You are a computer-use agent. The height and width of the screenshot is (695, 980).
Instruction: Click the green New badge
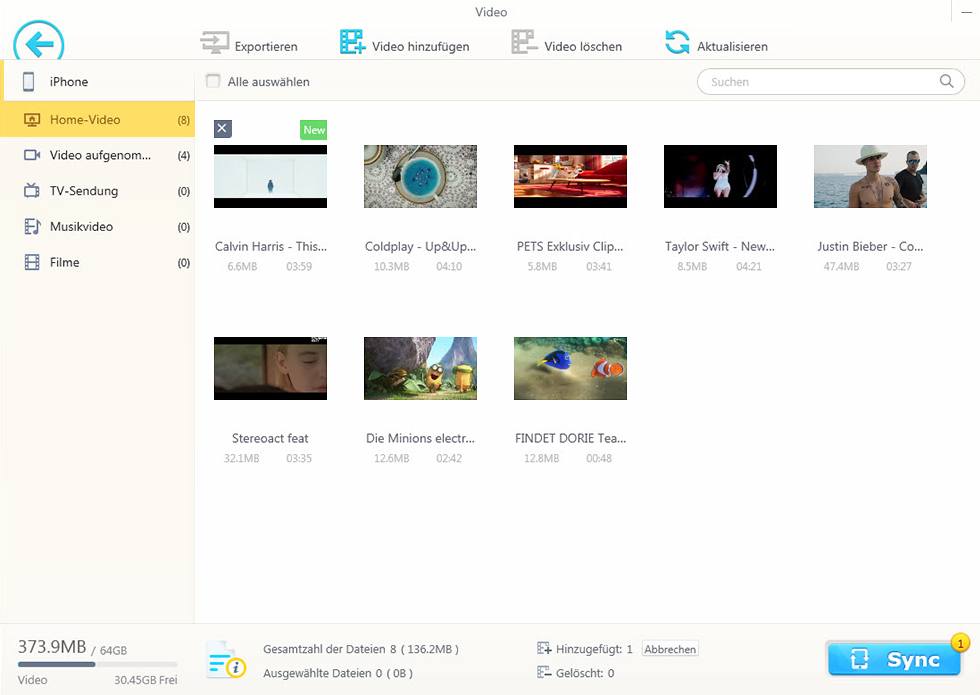coord(314,129)
